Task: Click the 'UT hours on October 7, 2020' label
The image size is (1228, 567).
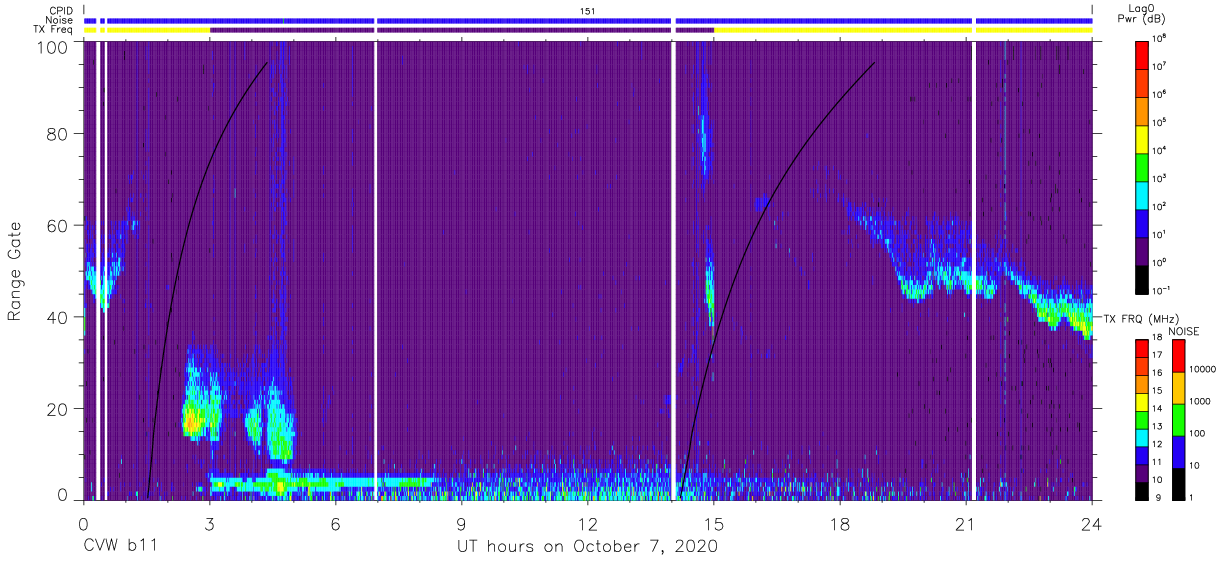Action: coord(587,546)
